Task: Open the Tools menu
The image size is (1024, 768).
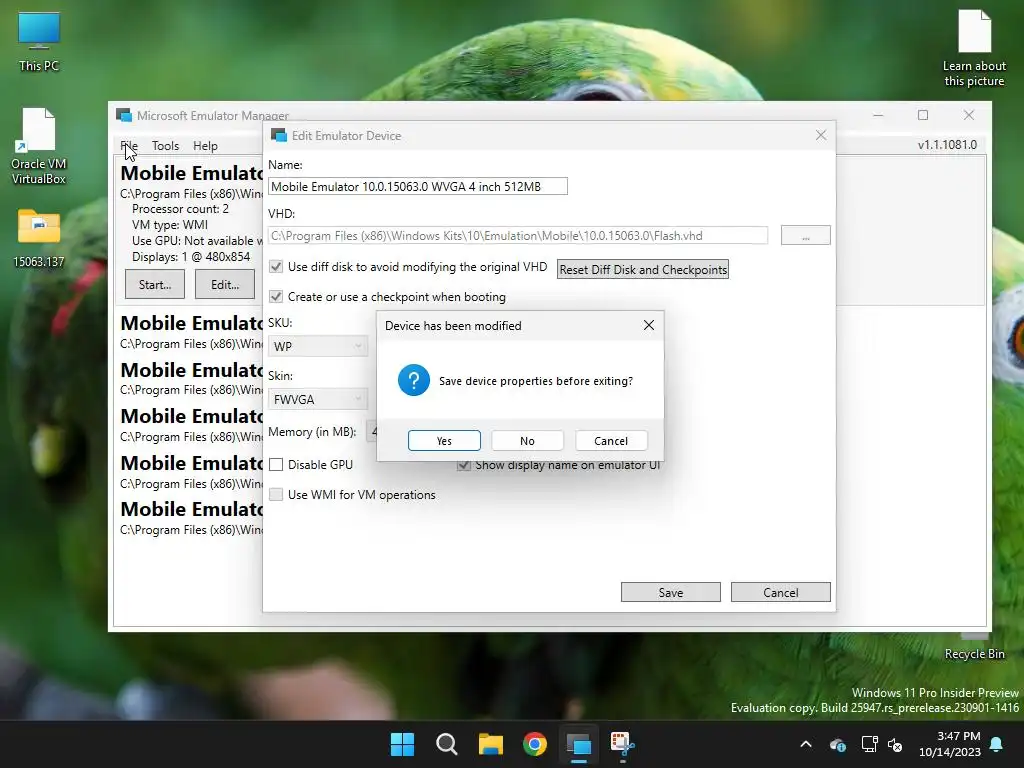Action: (165, 146)
